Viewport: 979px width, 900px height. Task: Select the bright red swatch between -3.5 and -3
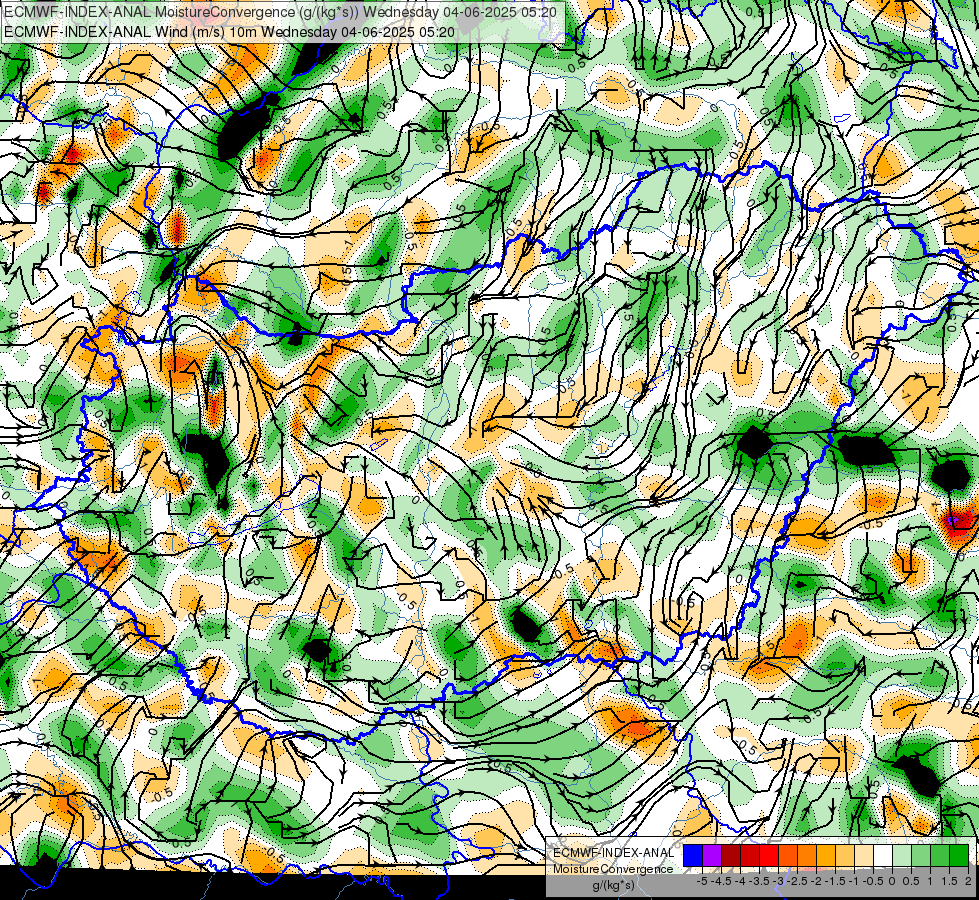769,856
